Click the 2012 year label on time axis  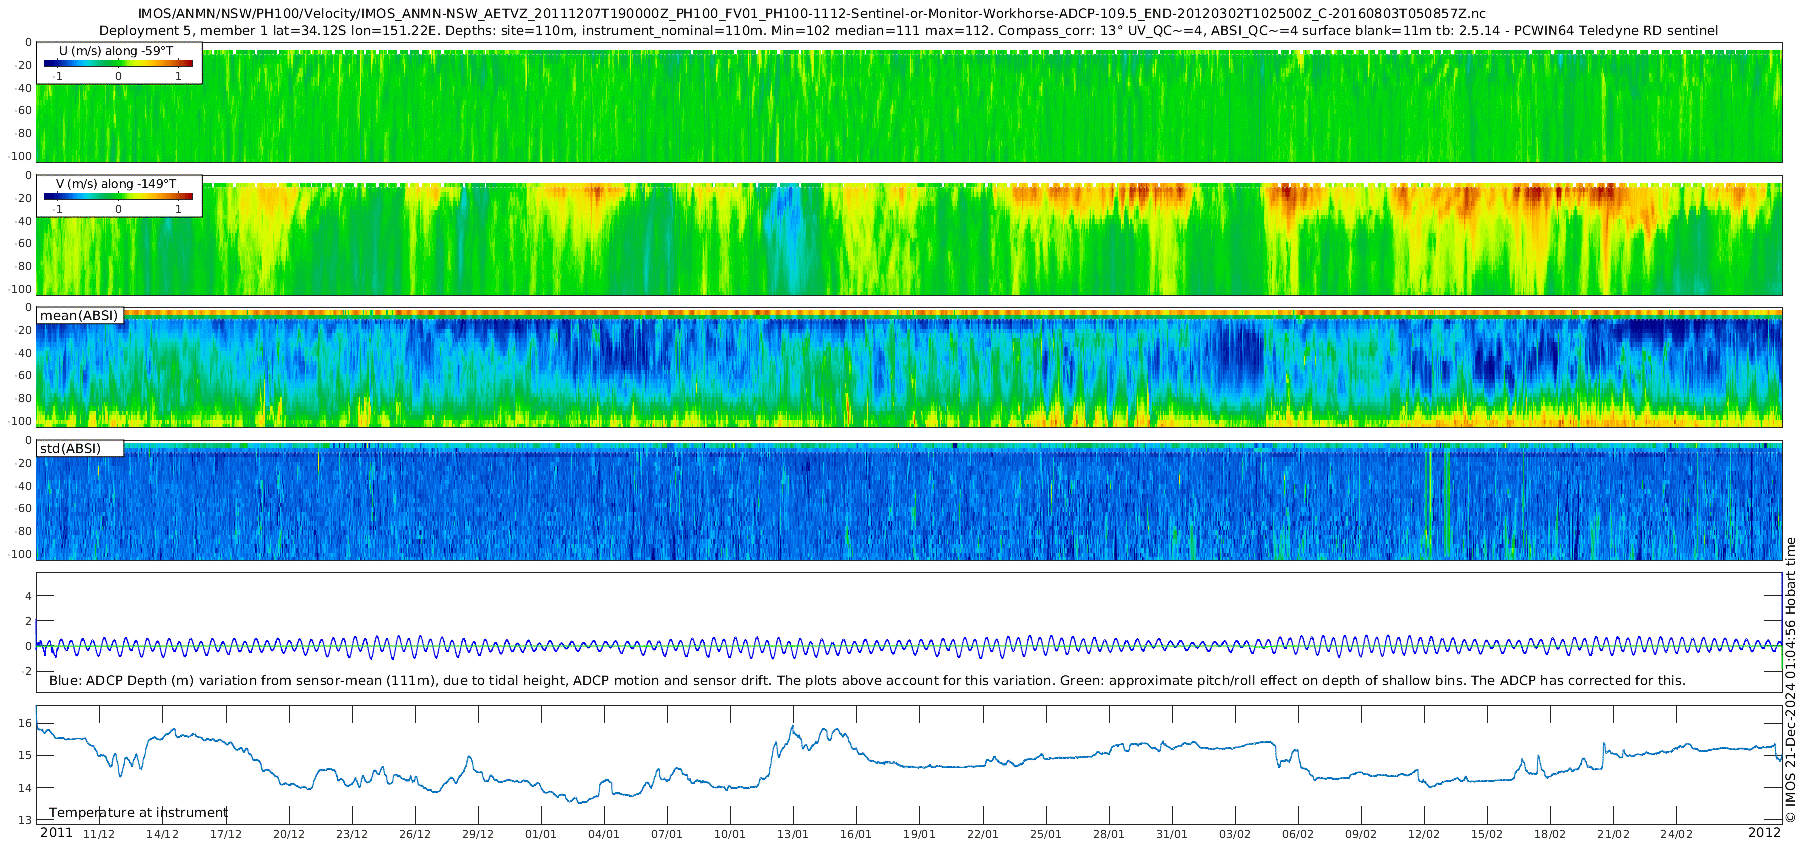tap(1764, 833)
